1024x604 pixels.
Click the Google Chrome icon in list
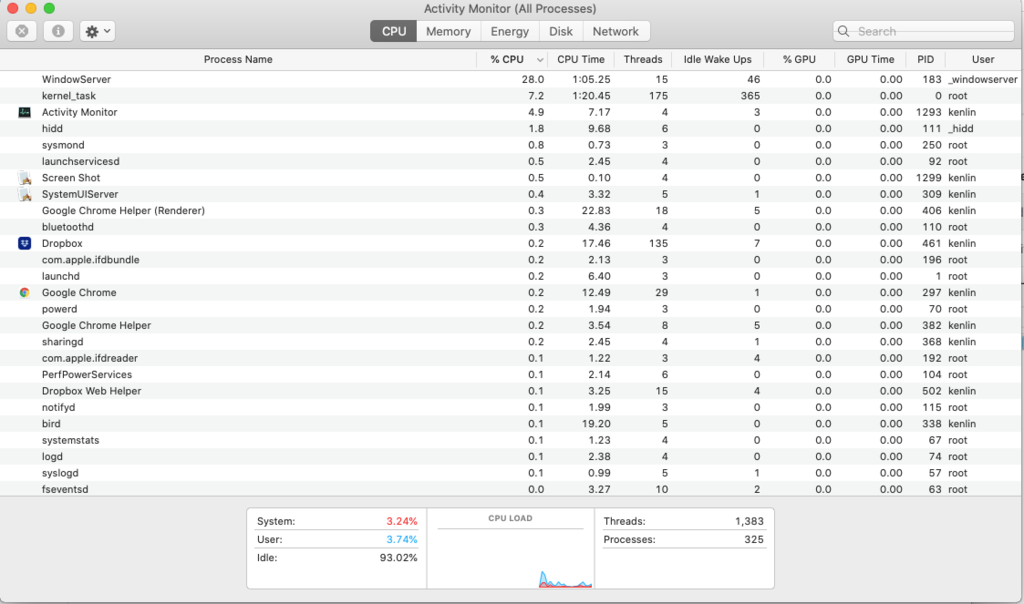(x=25, y=293)
